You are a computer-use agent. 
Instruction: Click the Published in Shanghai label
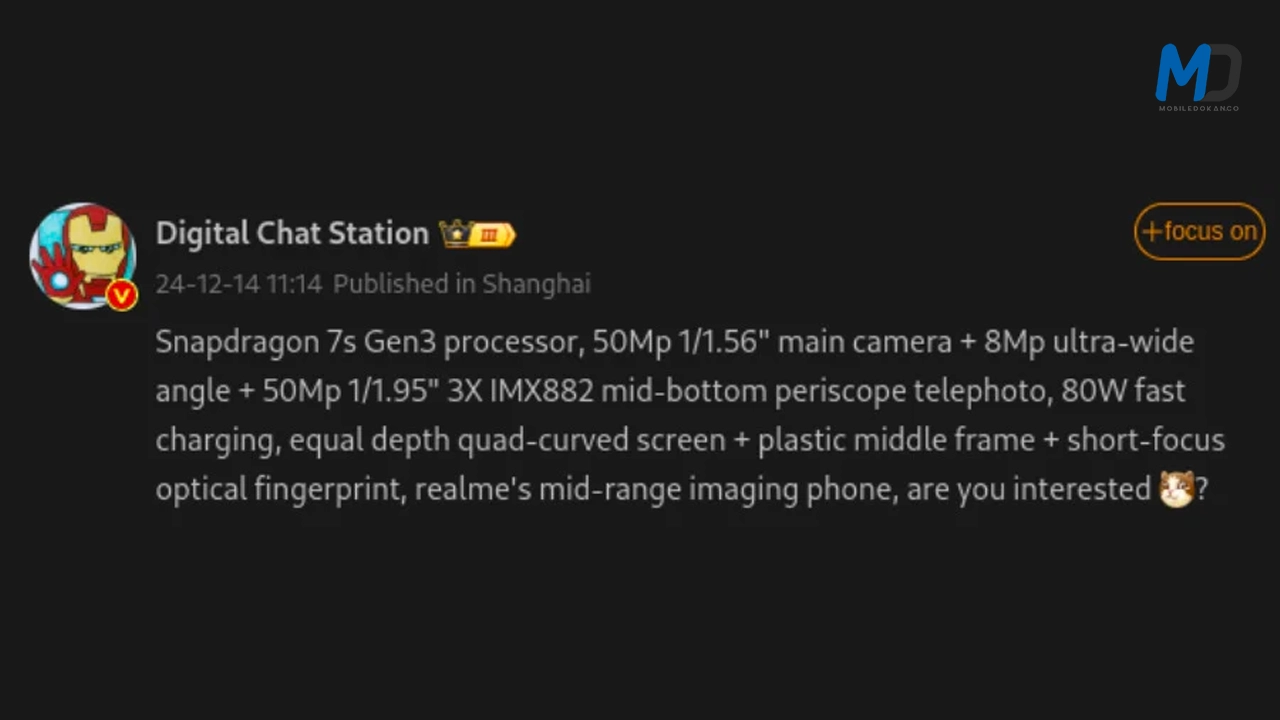461,284
